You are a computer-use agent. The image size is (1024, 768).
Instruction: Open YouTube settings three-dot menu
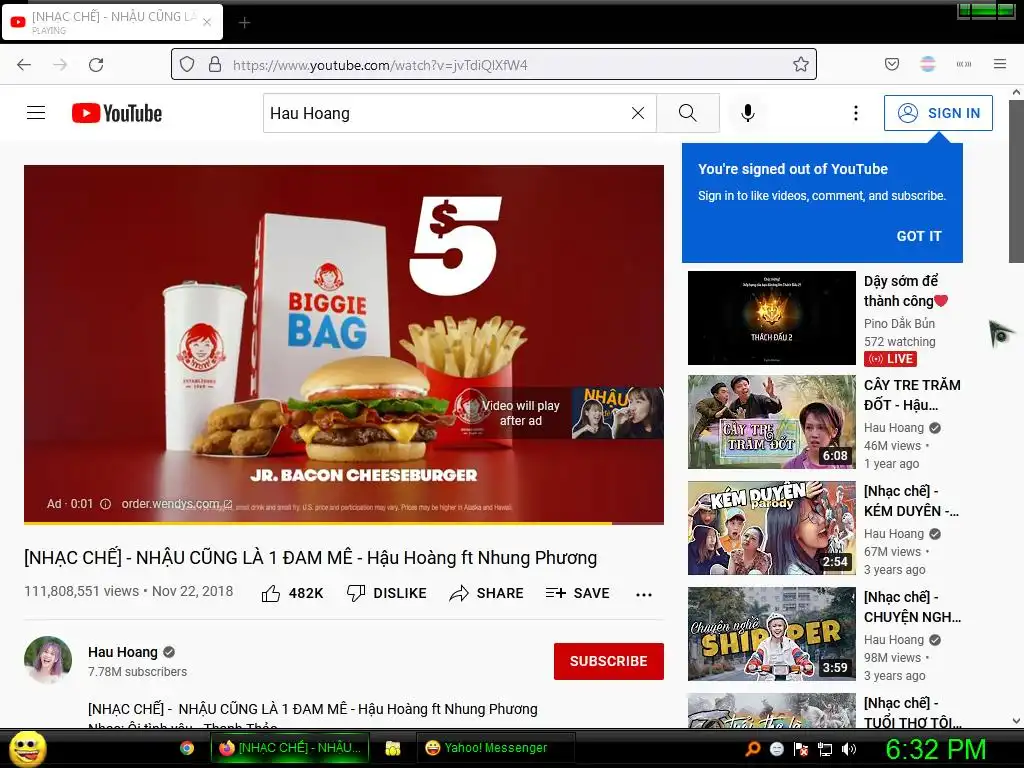coord(856,113)
